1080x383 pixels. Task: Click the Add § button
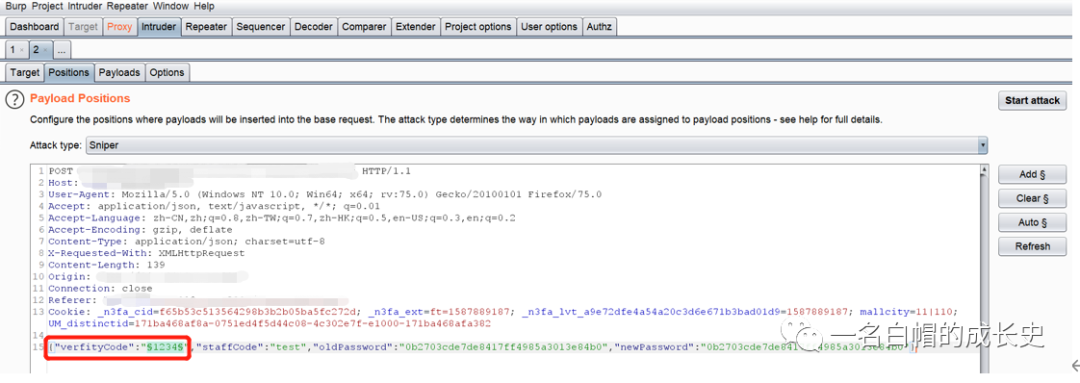click(1032, 174)
